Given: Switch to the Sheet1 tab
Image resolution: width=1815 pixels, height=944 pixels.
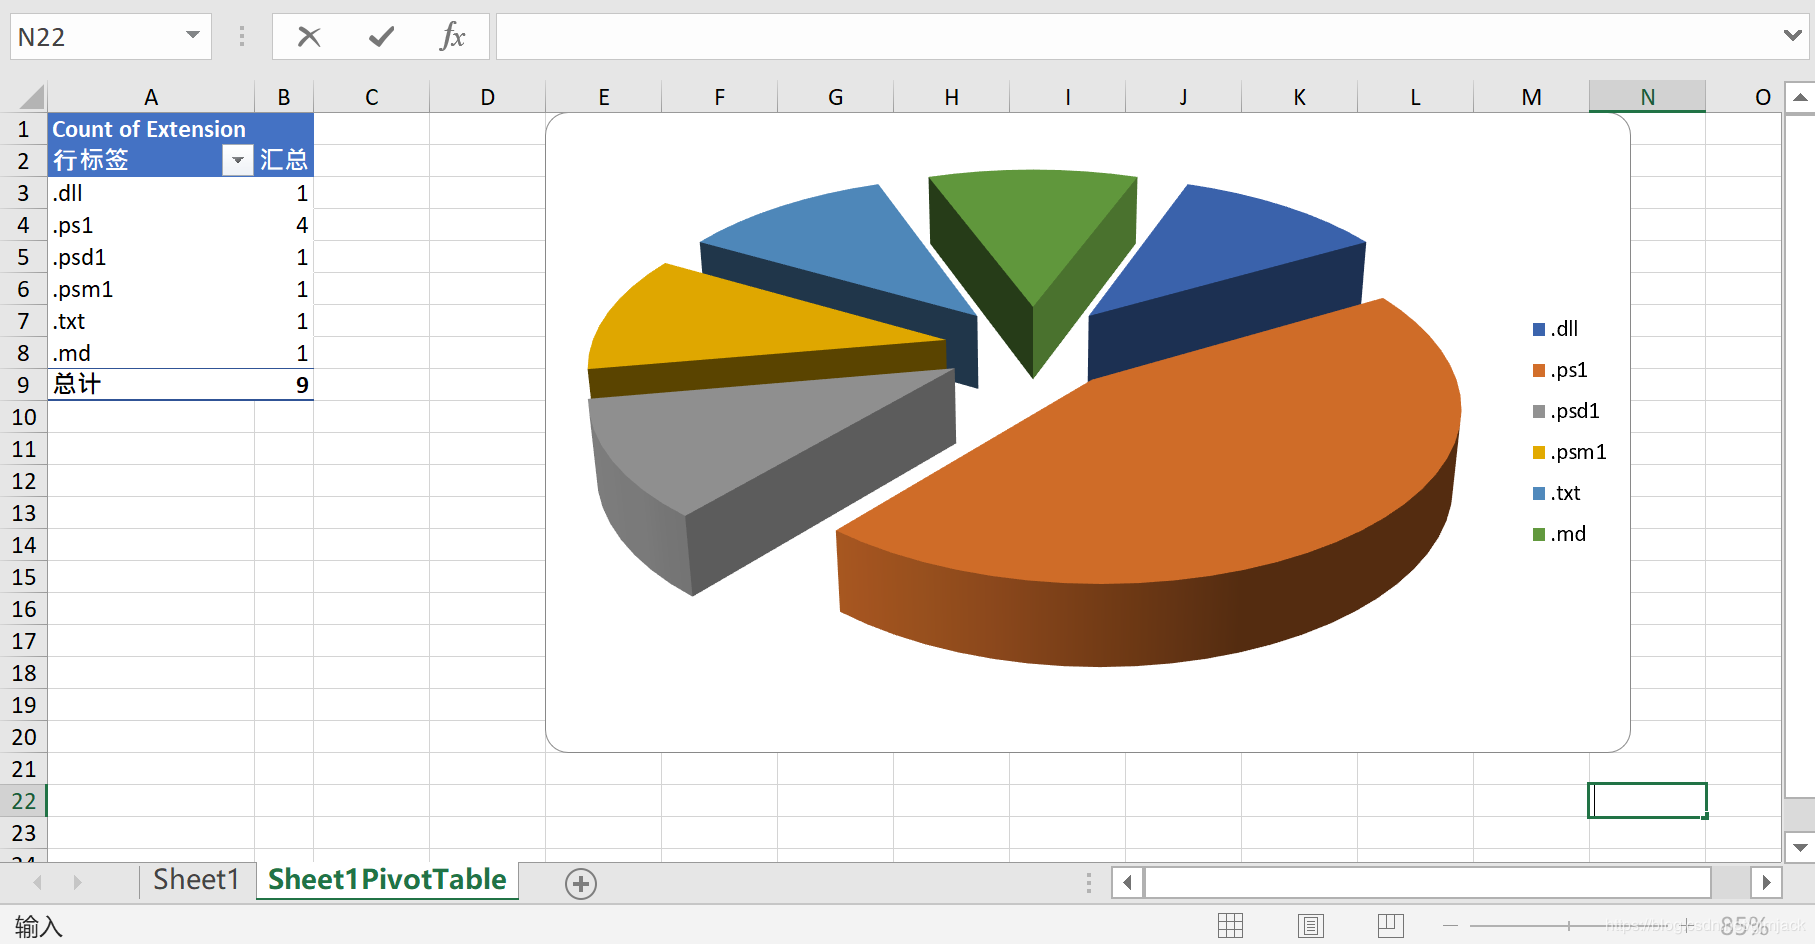Looking at the screenshot, I should point(197,880).
